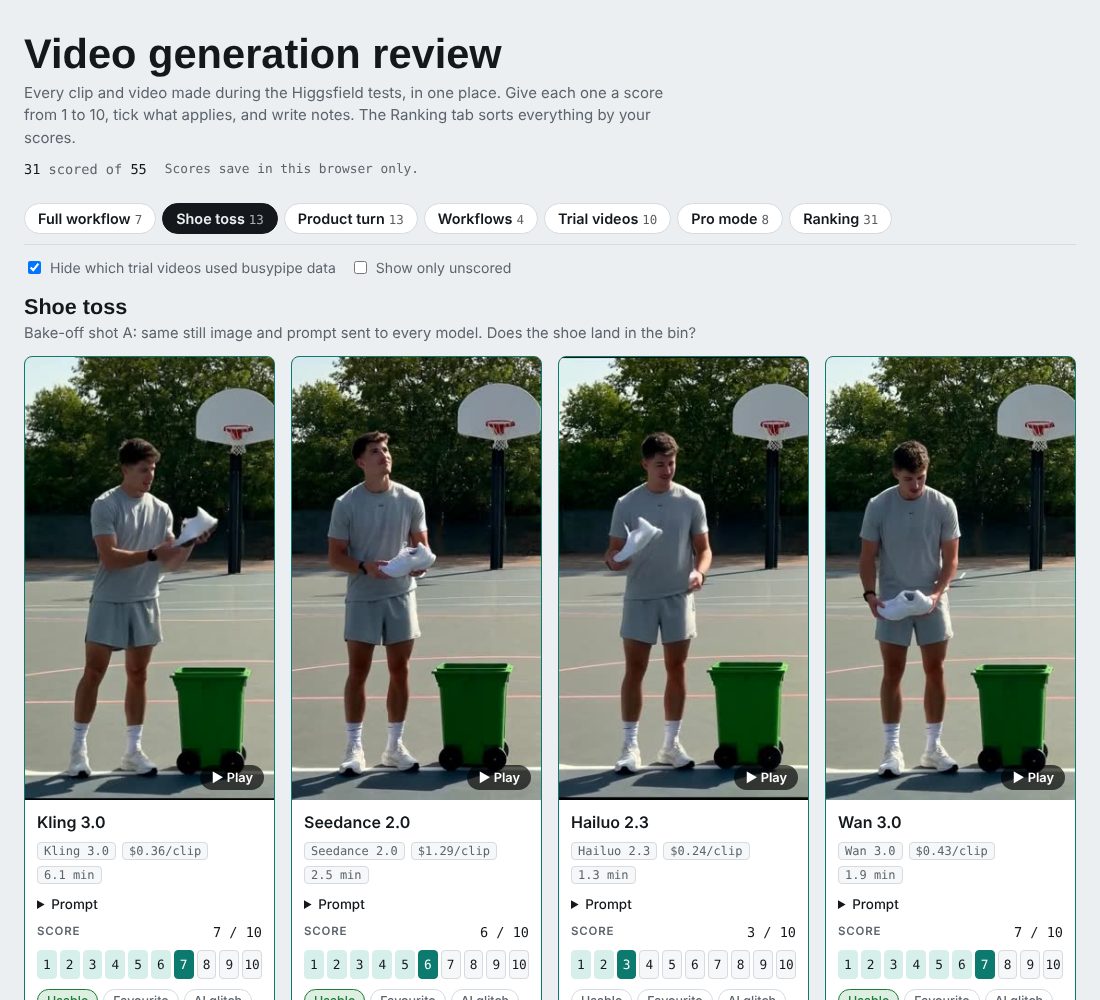Image resolution: width=1100 pixels, height=1000 pixels.
Task: Give Kling 3.0 a score of 1
Action: coord(47,964)
